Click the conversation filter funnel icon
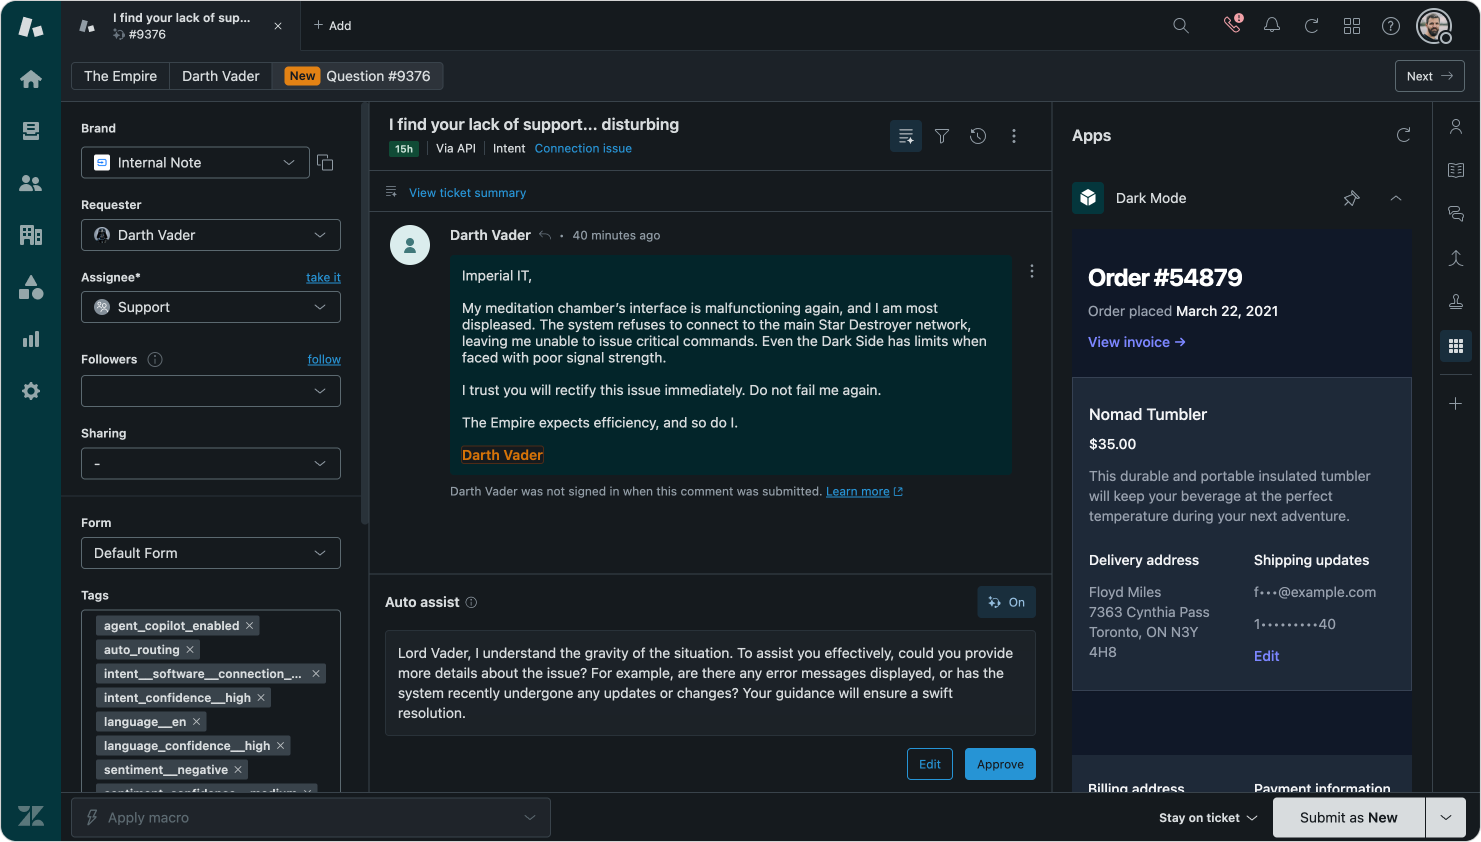The image size is (1481, 842). pos(942,136)
